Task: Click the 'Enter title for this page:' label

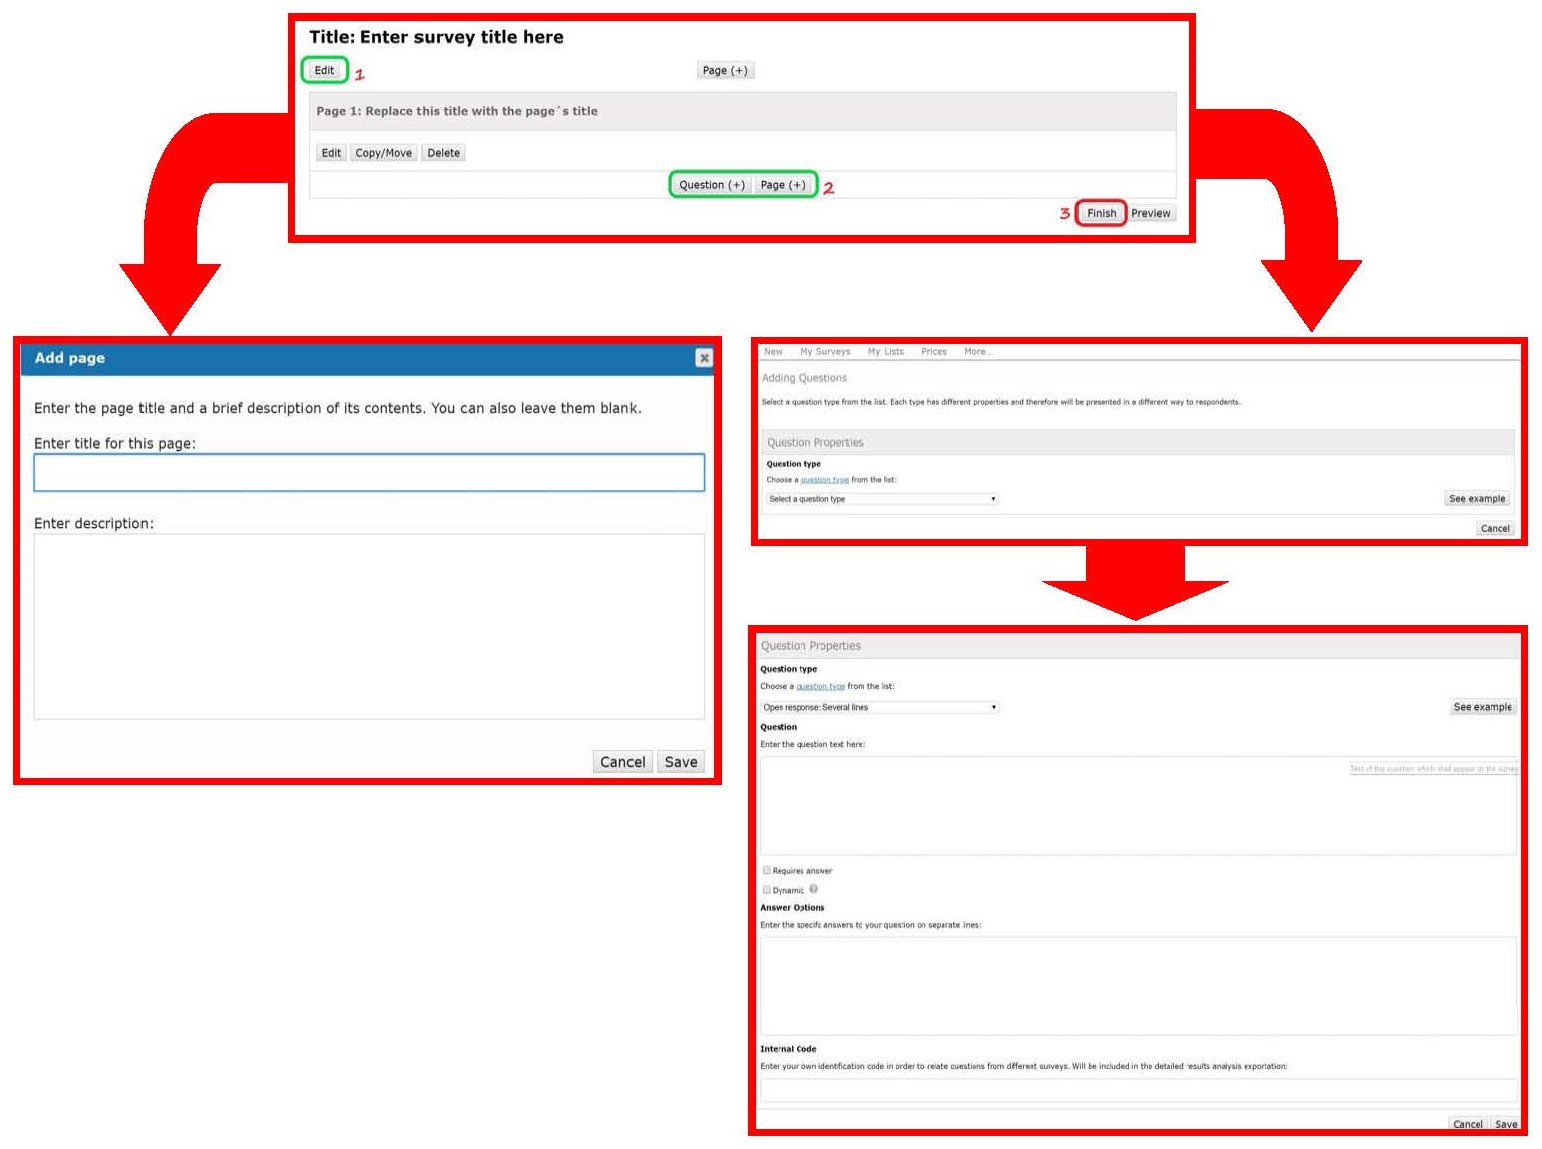Action: click(x=115, y=444)
